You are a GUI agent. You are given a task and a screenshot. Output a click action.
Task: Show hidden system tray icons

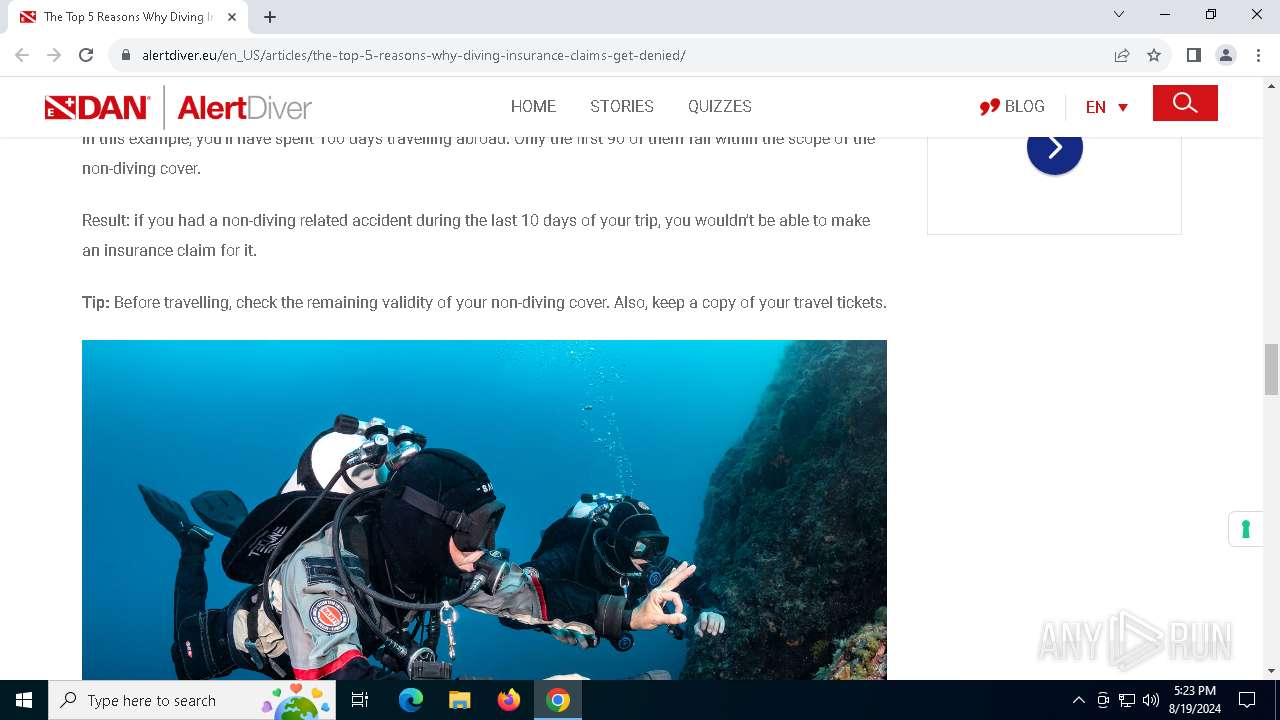[1078, 700]
